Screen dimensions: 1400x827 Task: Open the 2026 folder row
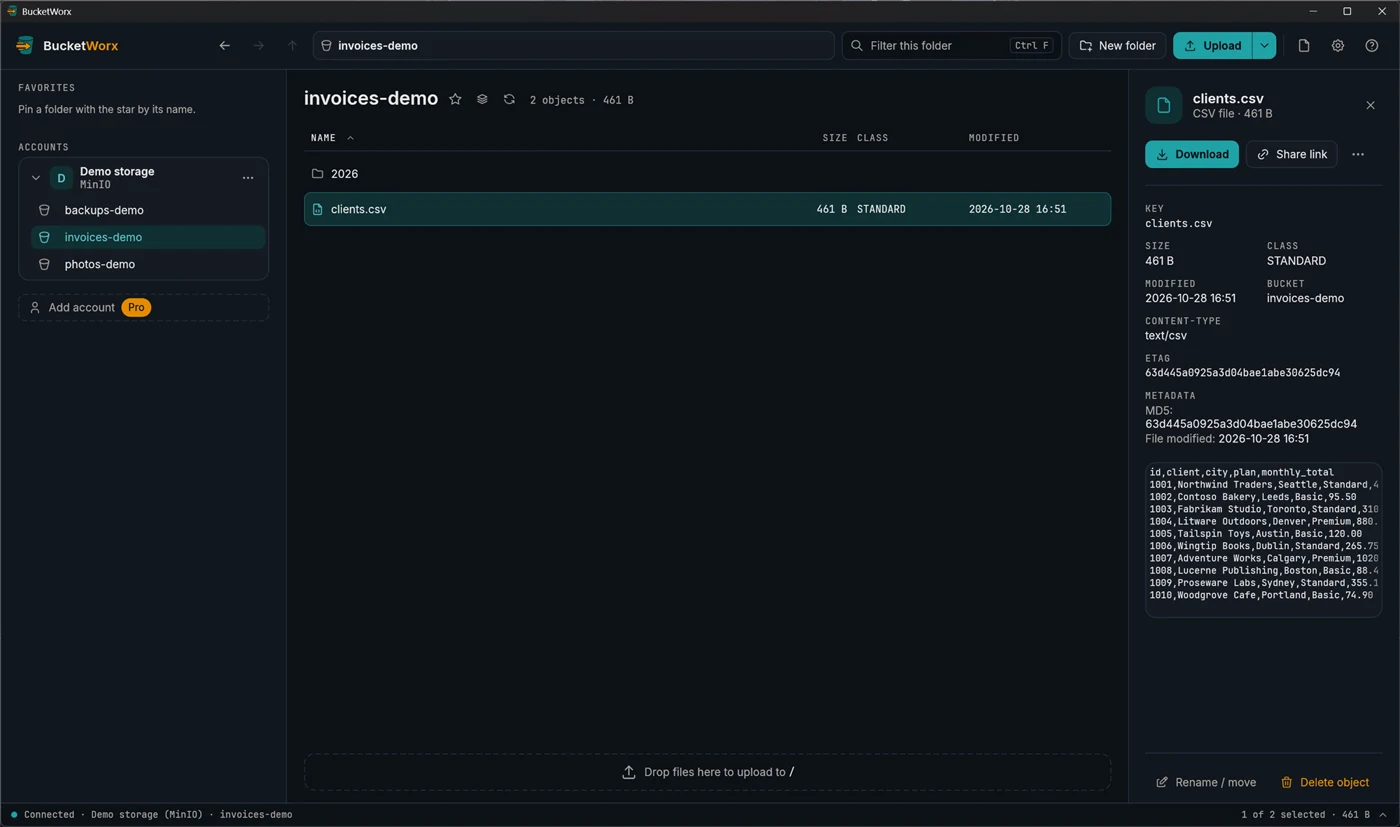(707, 174)
